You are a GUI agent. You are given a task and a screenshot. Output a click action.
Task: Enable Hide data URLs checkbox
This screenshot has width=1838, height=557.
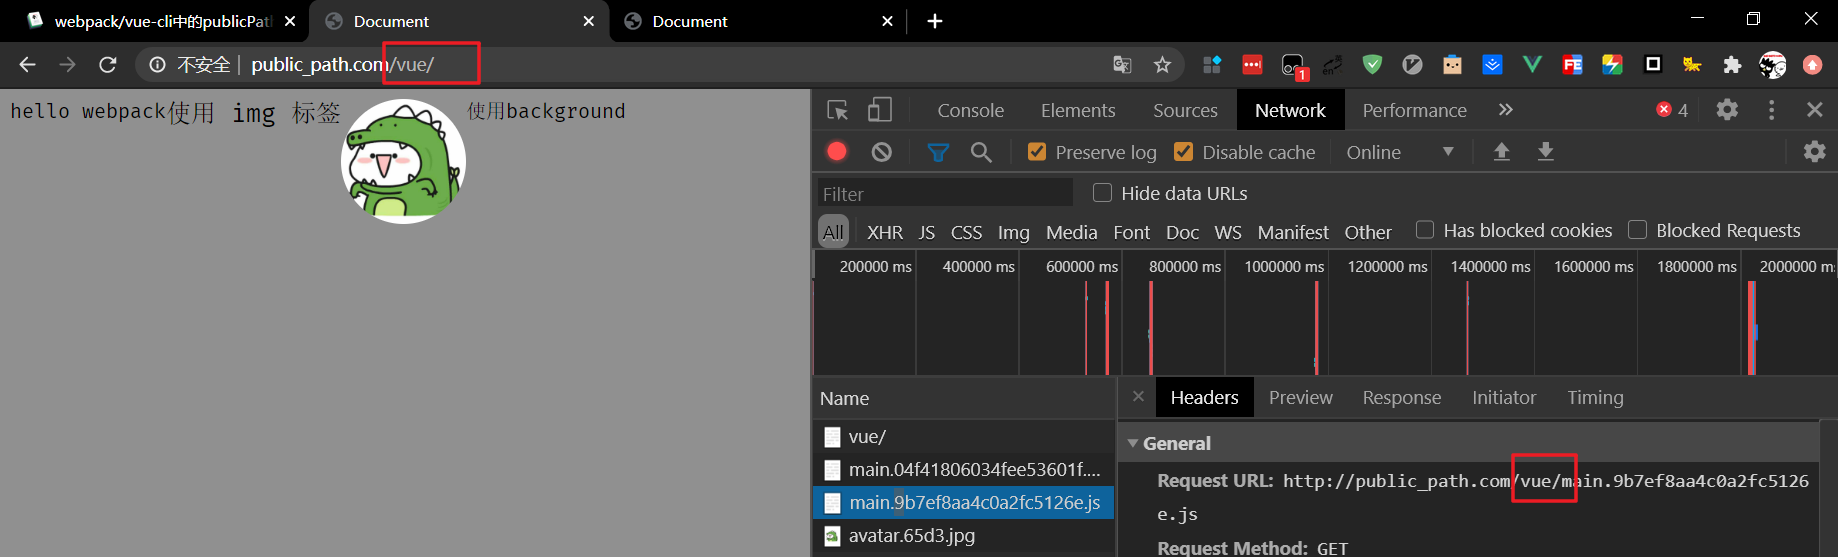tap(1103, 193)
